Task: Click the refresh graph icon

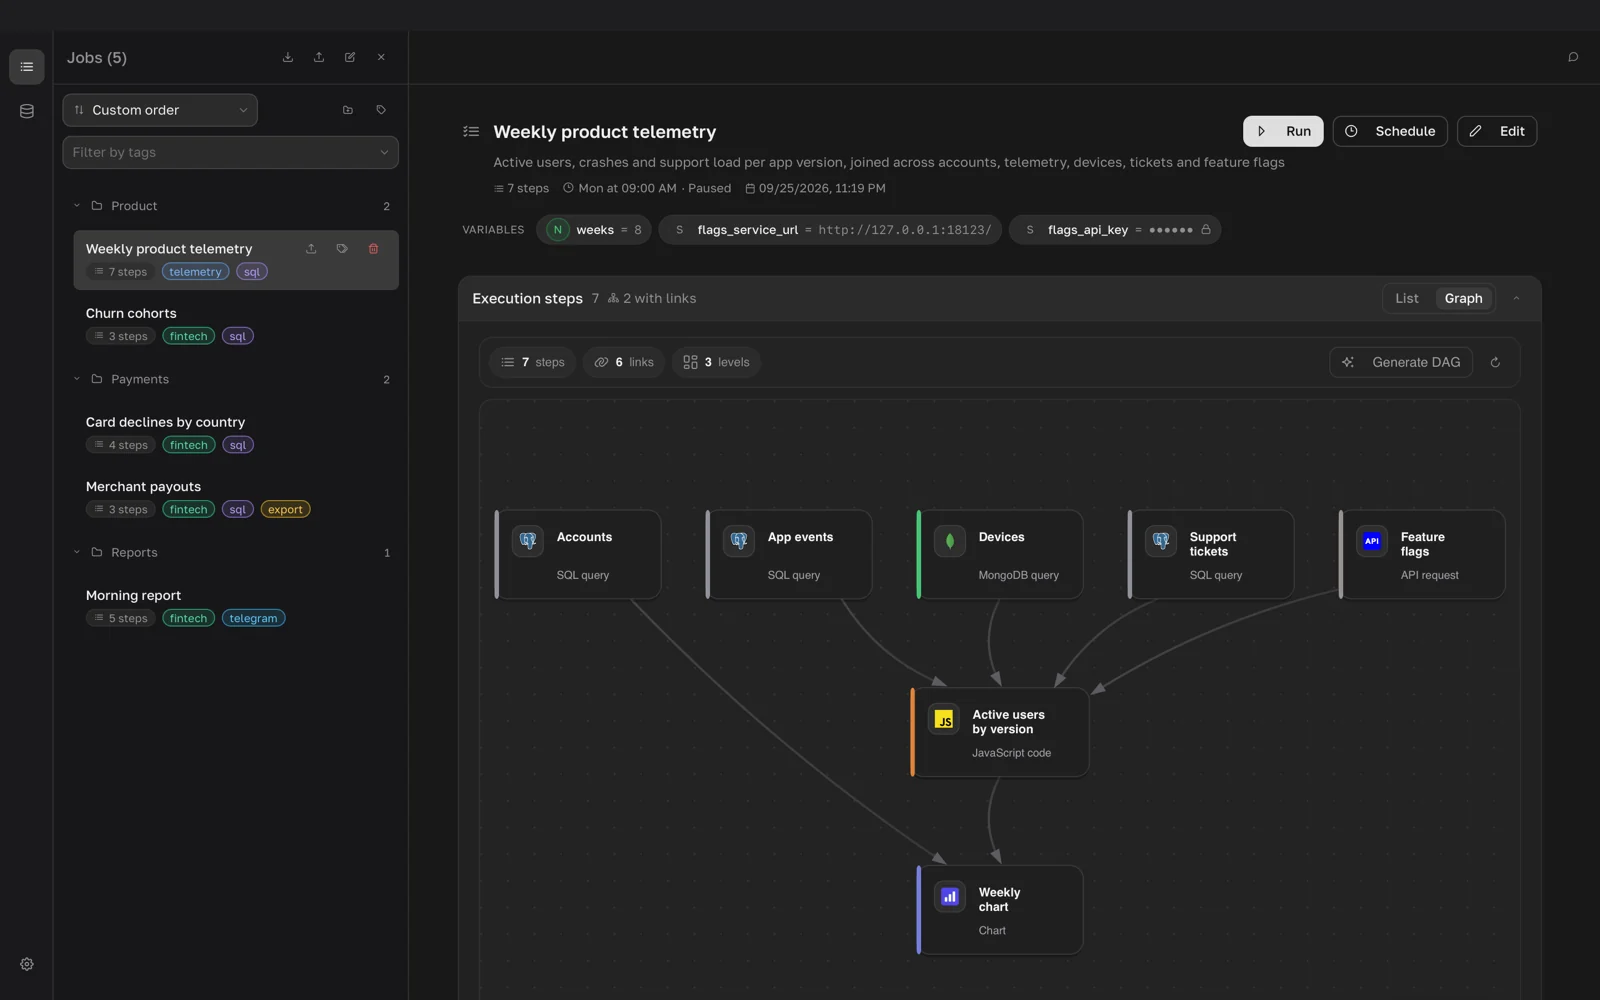Action: click(x=1495, y=362)
